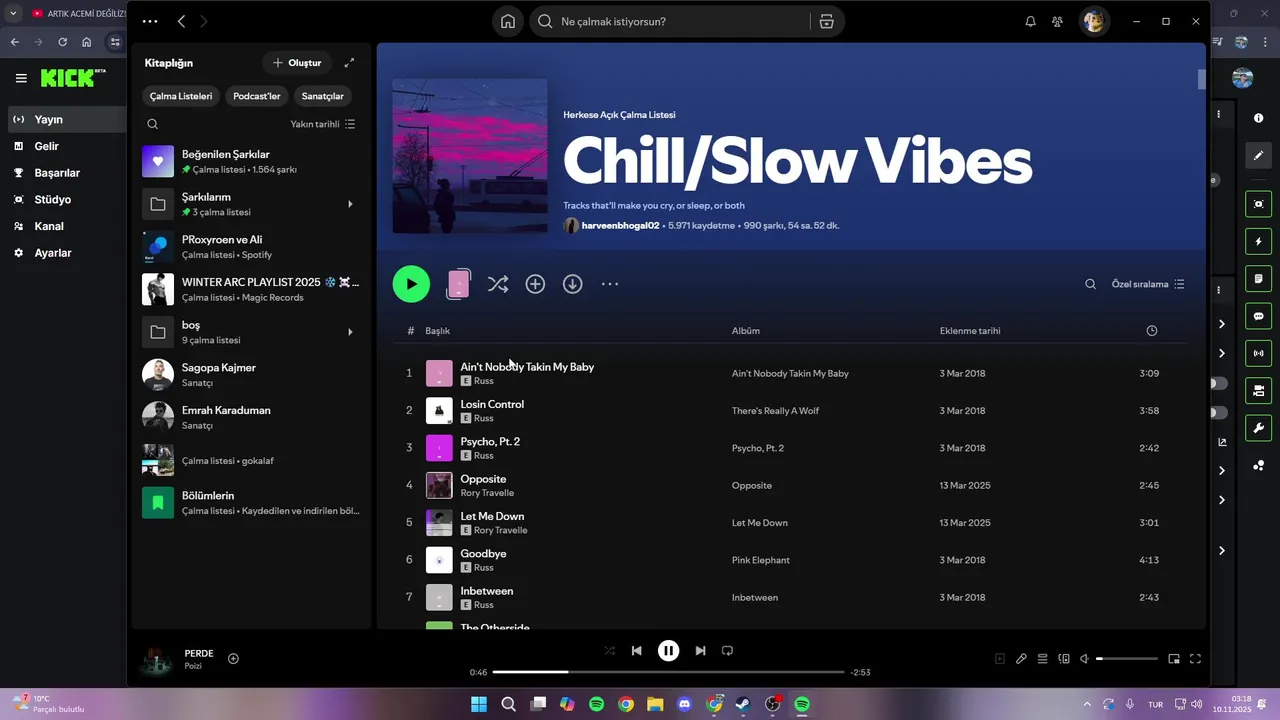Expand the boş folder arrow
This screenshot has width=1280, height=720.
tap(350, 332)
